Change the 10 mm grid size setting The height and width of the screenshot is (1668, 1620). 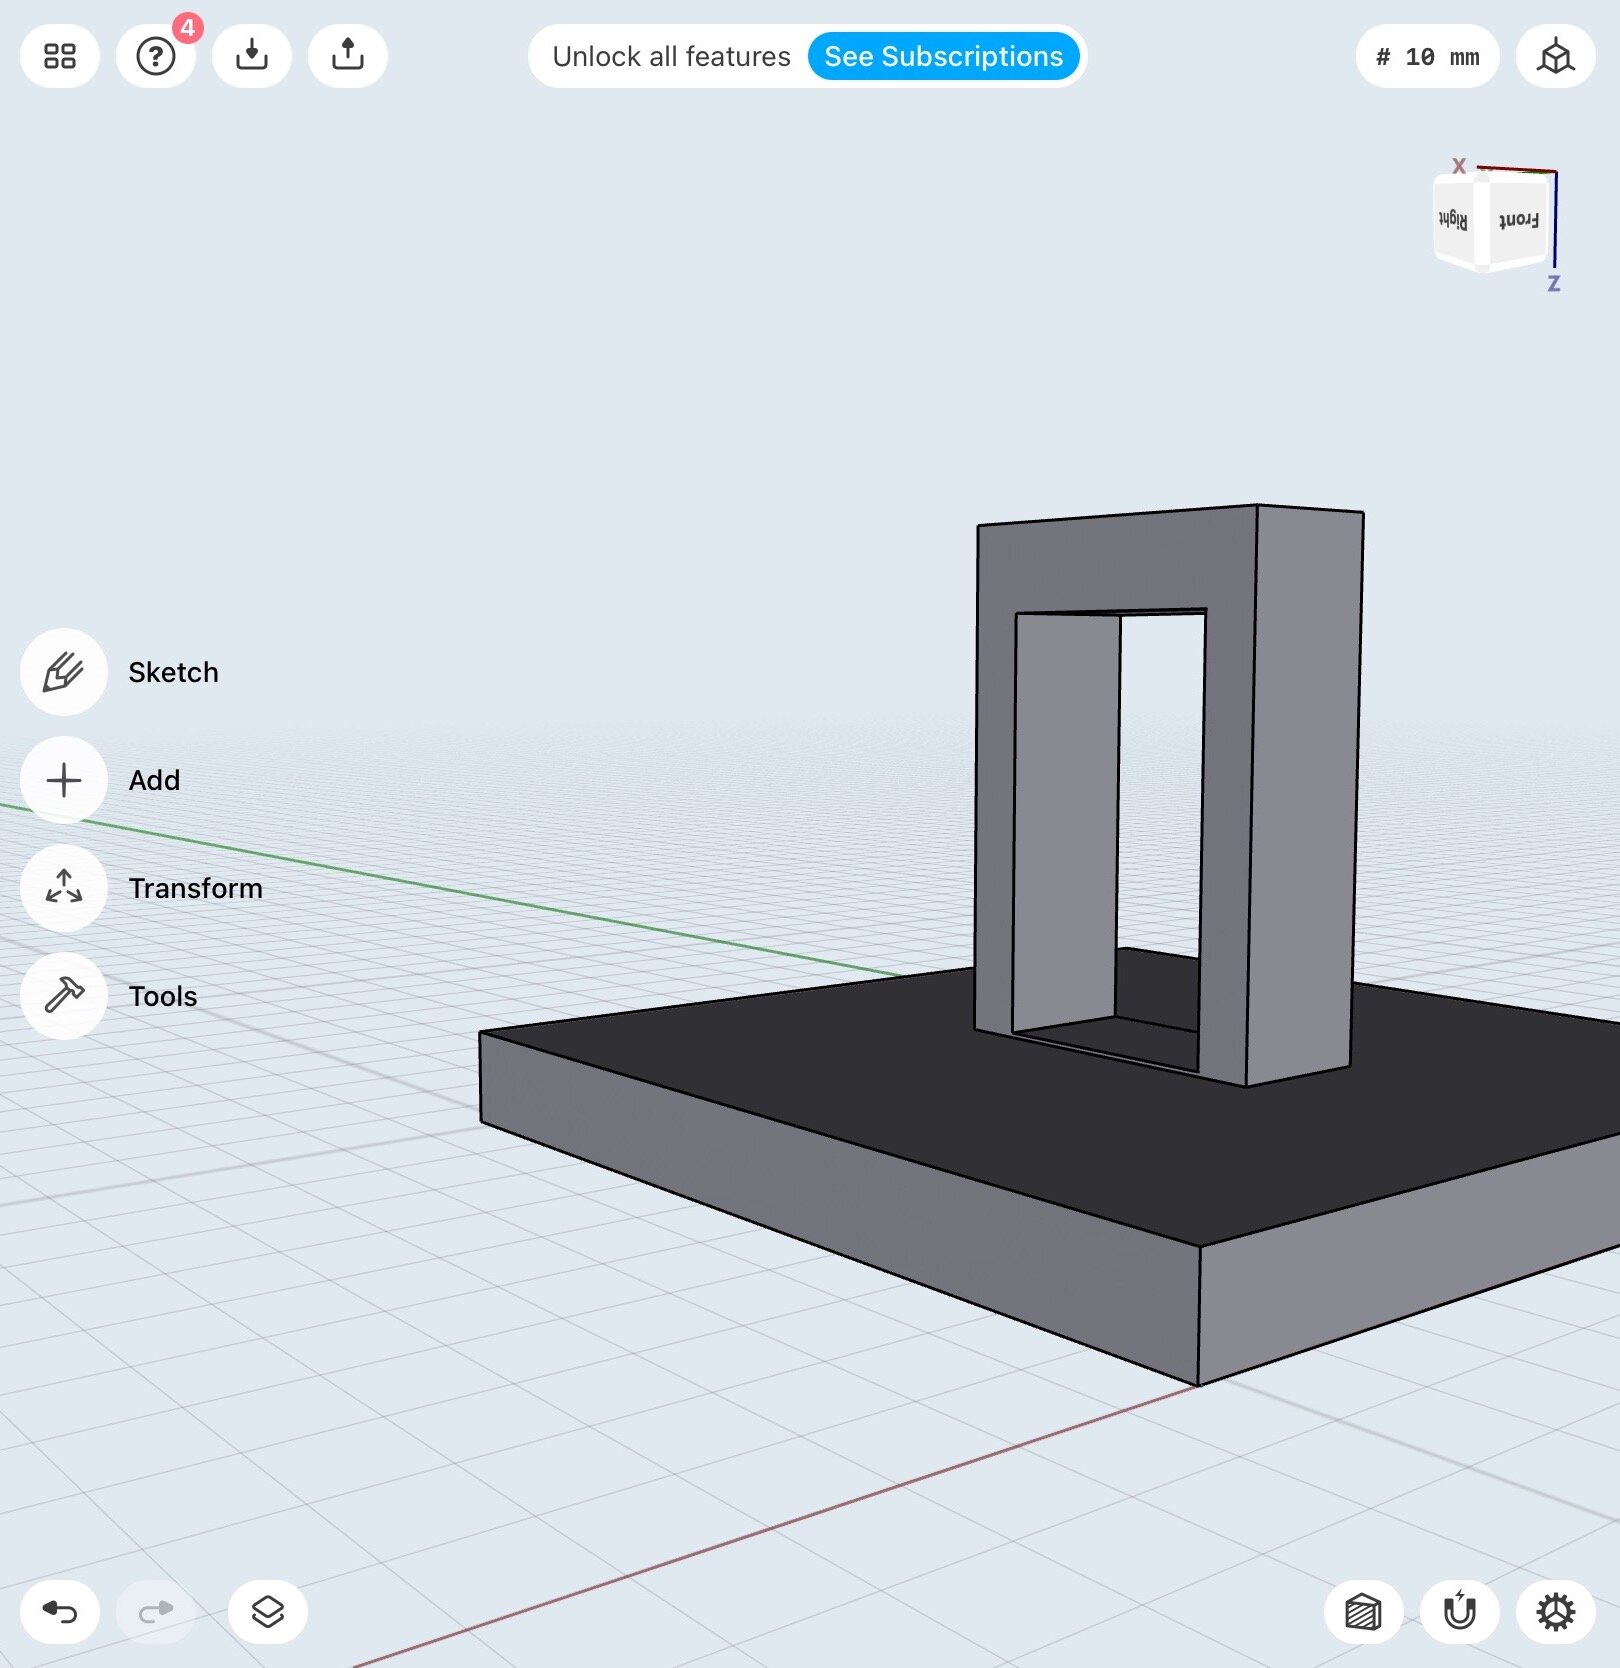click(x=1427, y=56)
